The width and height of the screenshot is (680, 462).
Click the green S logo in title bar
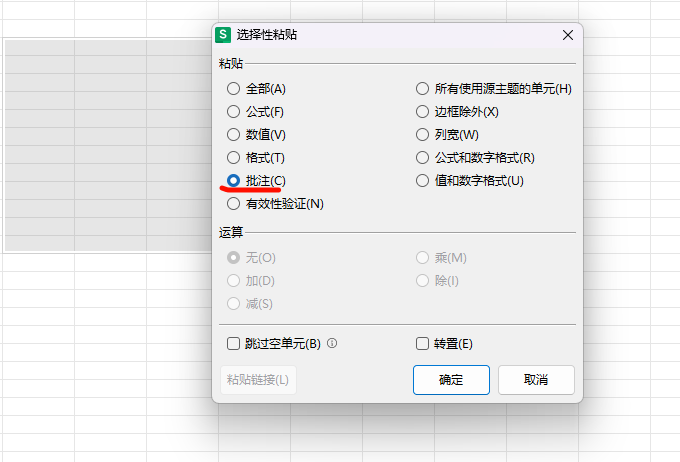point(223,35)
